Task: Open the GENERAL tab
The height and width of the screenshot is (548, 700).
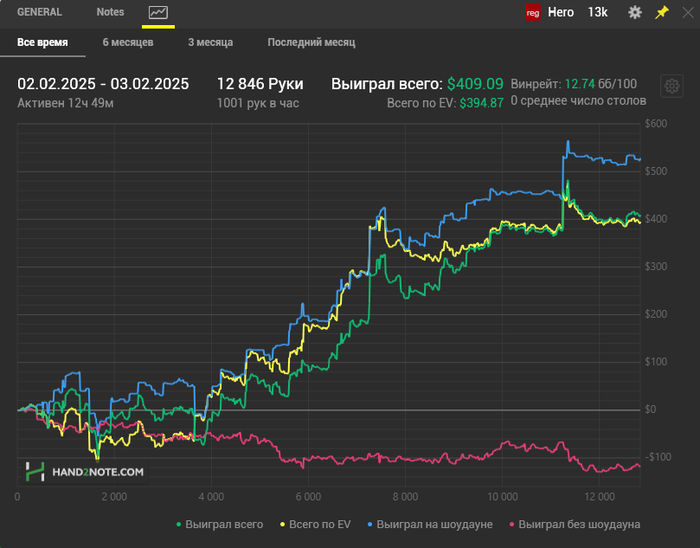Action: click(x=39, y=12)
